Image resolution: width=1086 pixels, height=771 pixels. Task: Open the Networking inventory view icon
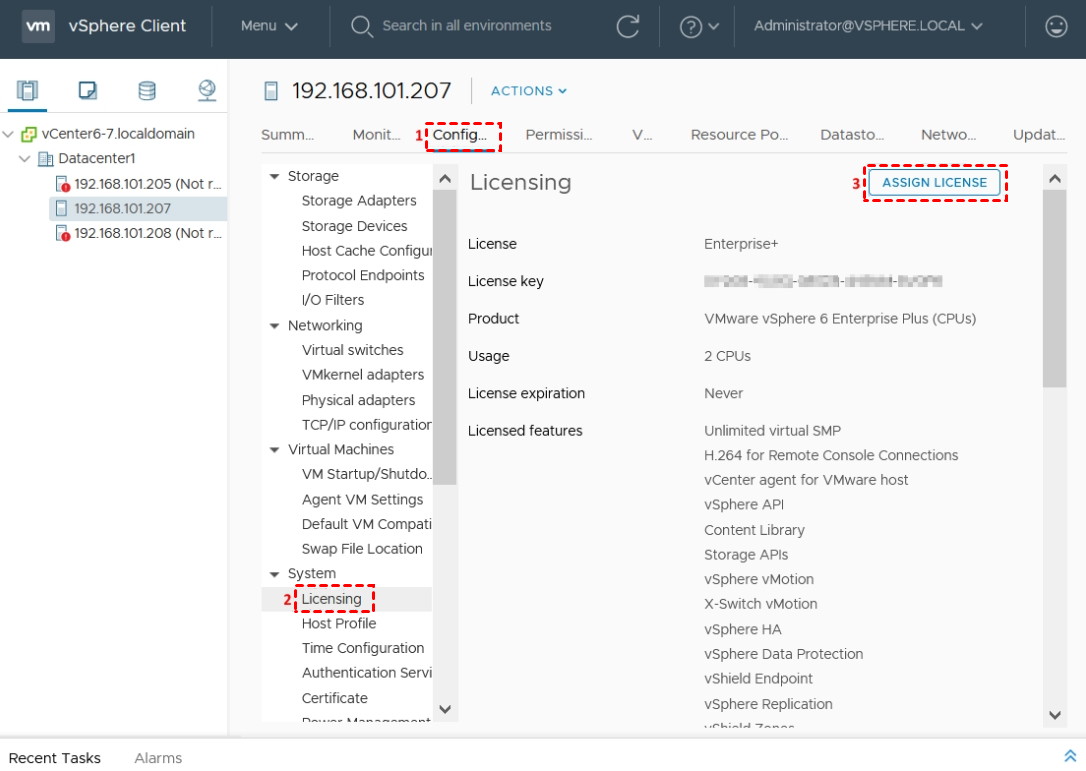[x=207, y=91]
